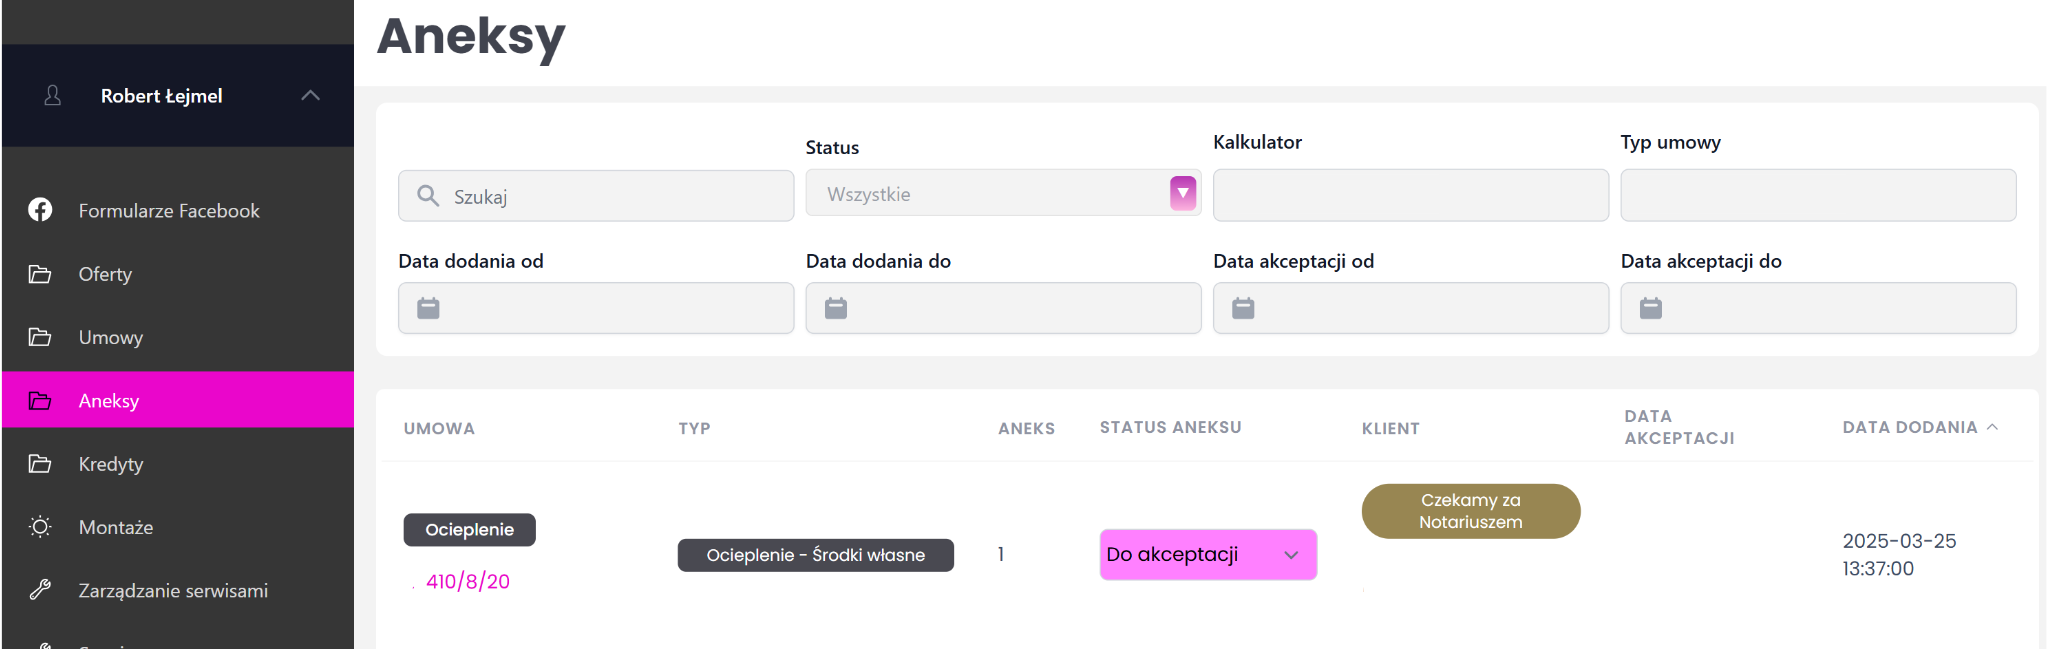Go to Umowy section
Screen dimensions: 2048x649
[110, 337]
